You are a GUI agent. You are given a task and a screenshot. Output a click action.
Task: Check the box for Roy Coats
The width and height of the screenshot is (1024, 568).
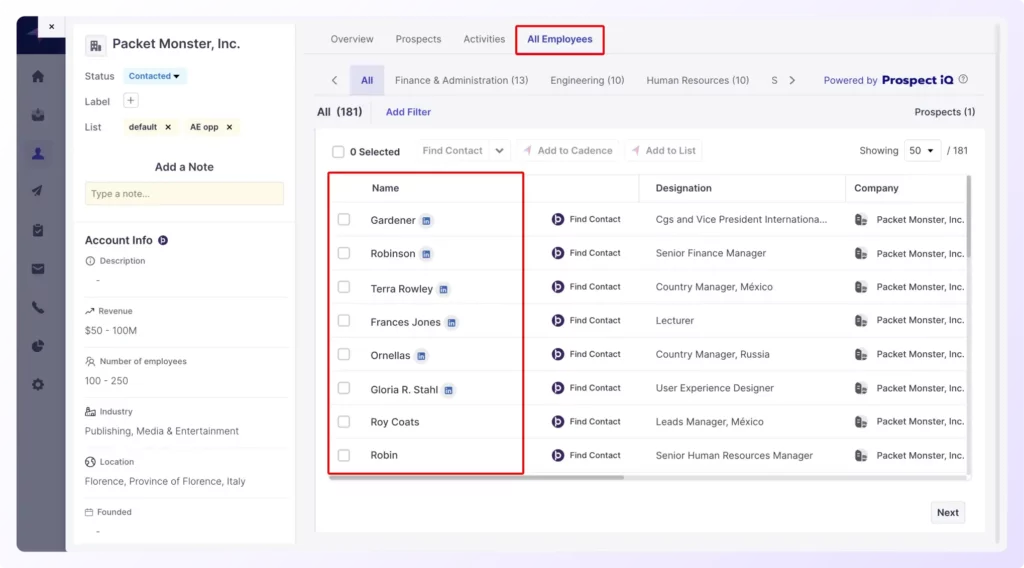click(344, 422)
